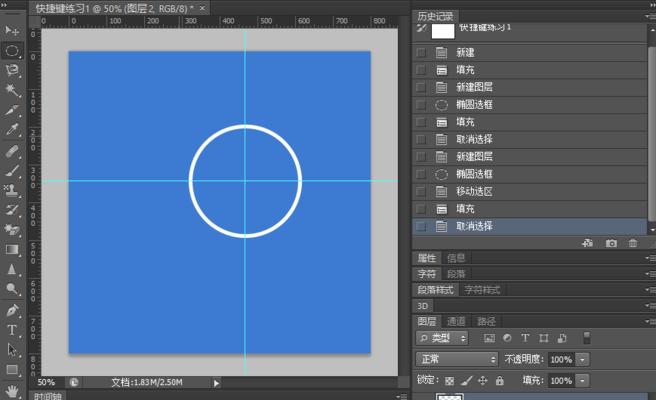This screenshot has width=656, height=400.
Task: Select the 新建 history state
Action: point(530,52)
